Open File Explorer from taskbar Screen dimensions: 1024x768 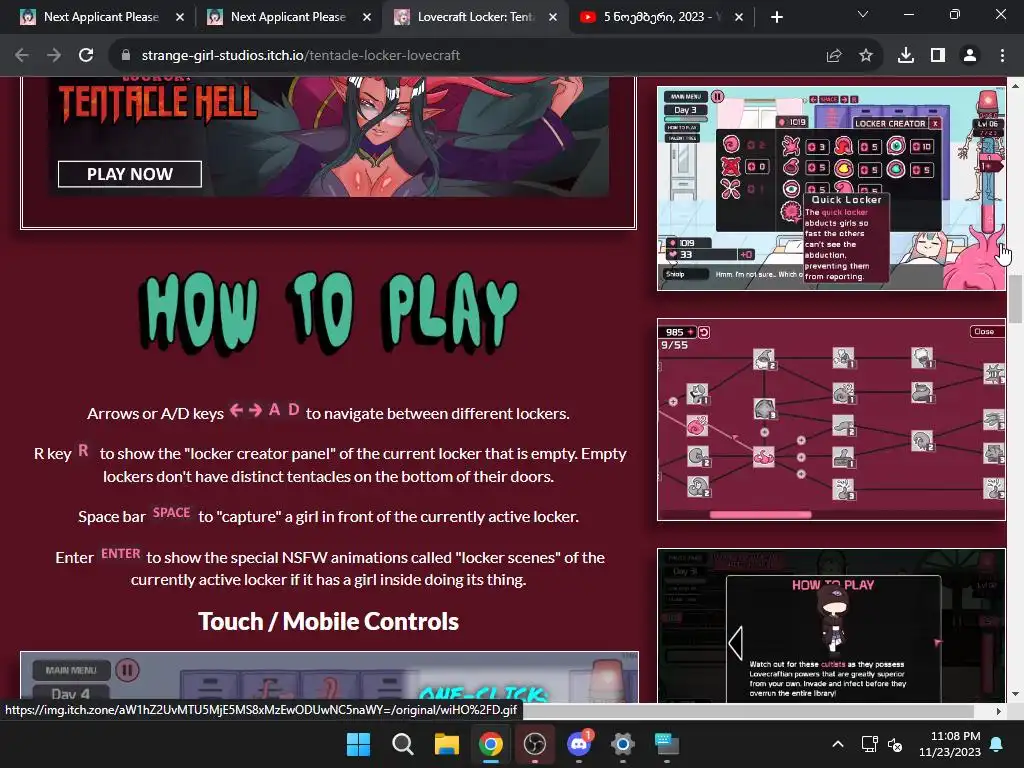[447, 744]
